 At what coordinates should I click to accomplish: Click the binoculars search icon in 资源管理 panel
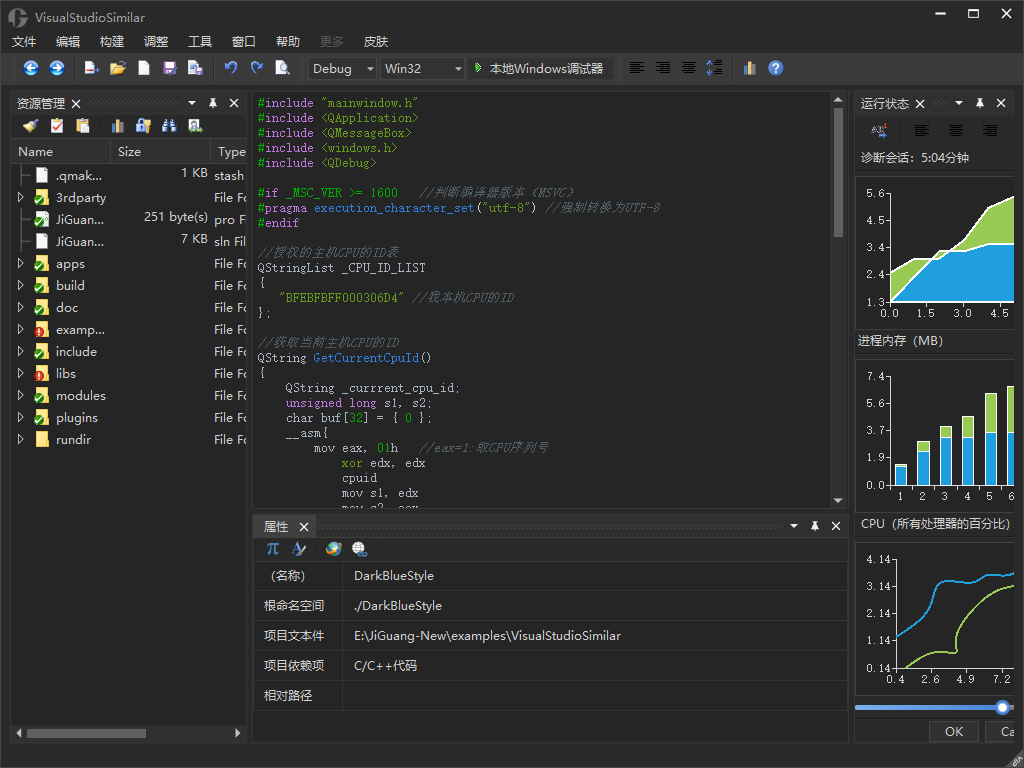pyautogui.click(x=169, y=125)
